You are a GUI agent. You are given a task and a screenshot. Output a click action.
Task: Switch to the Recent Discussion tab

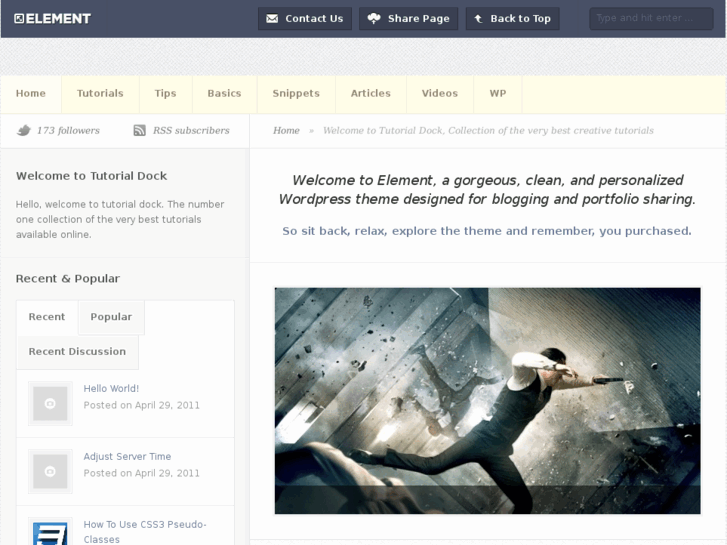pyautogui.click(x=77, y=352)
